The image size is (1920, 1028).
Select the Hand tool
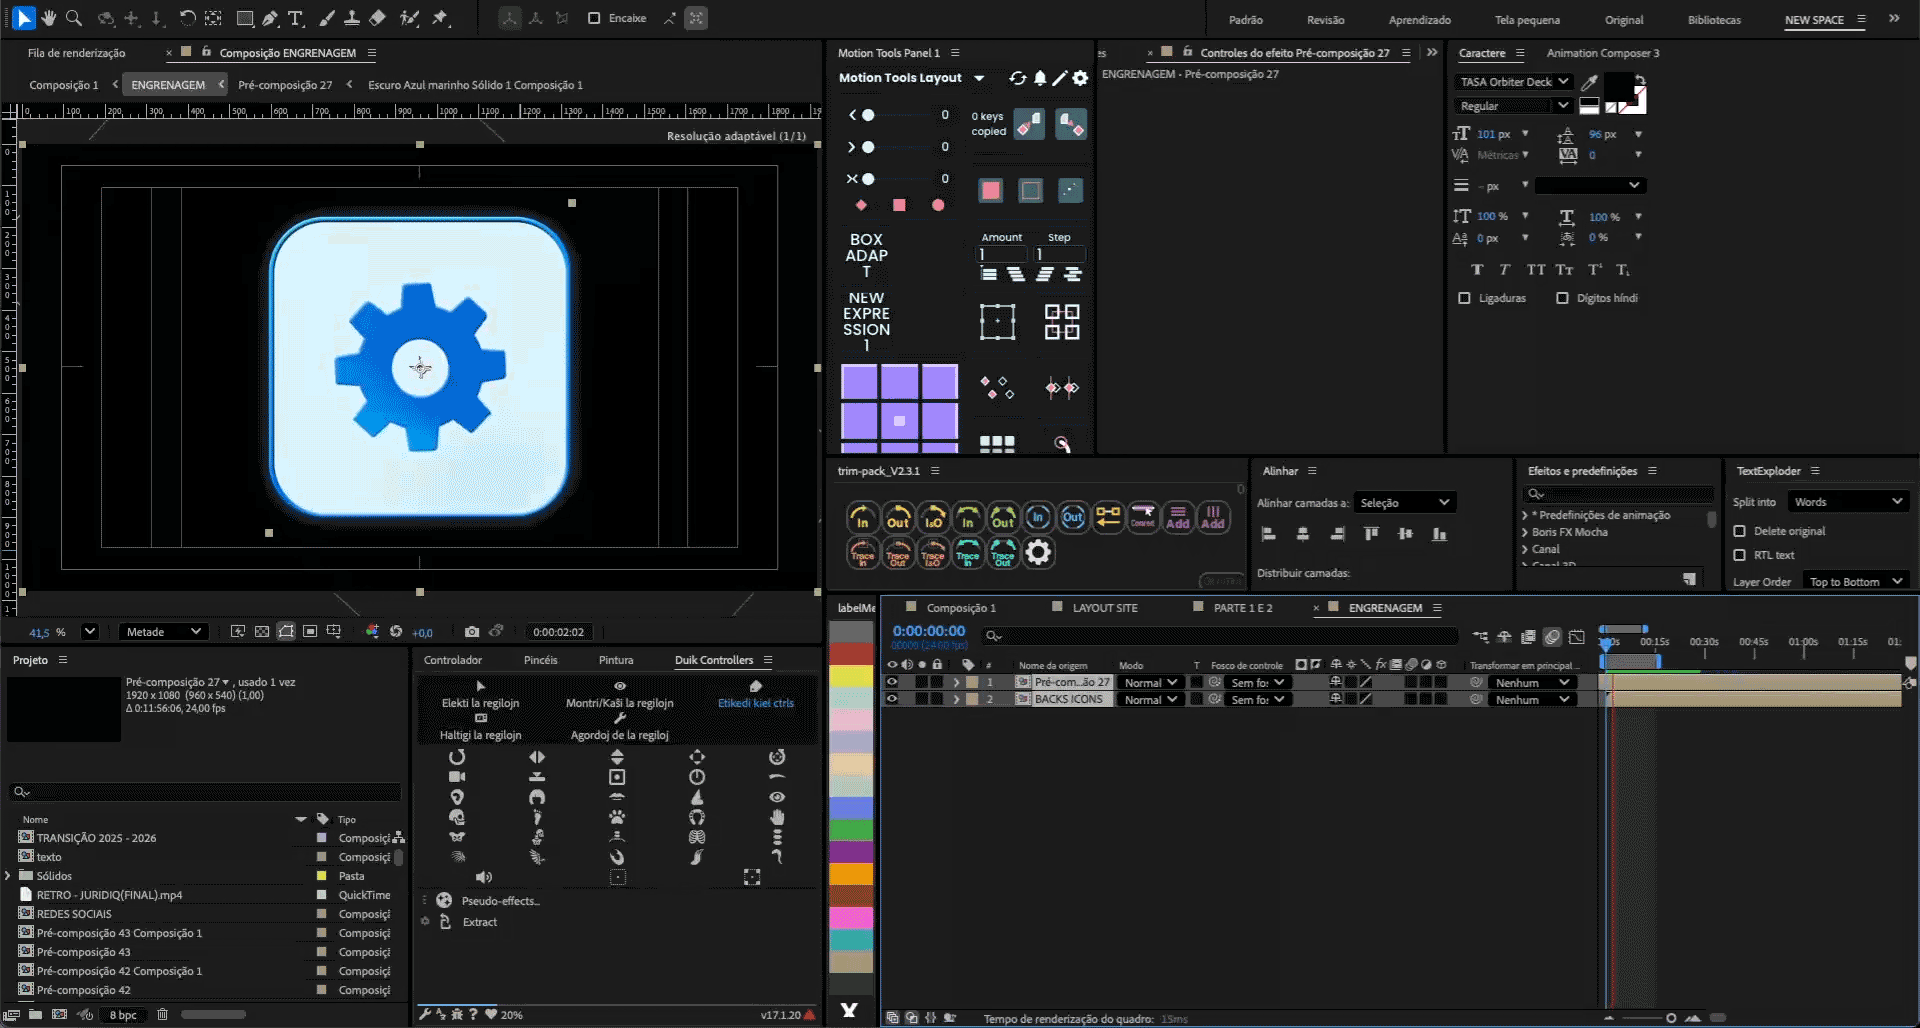click(49, 18)
